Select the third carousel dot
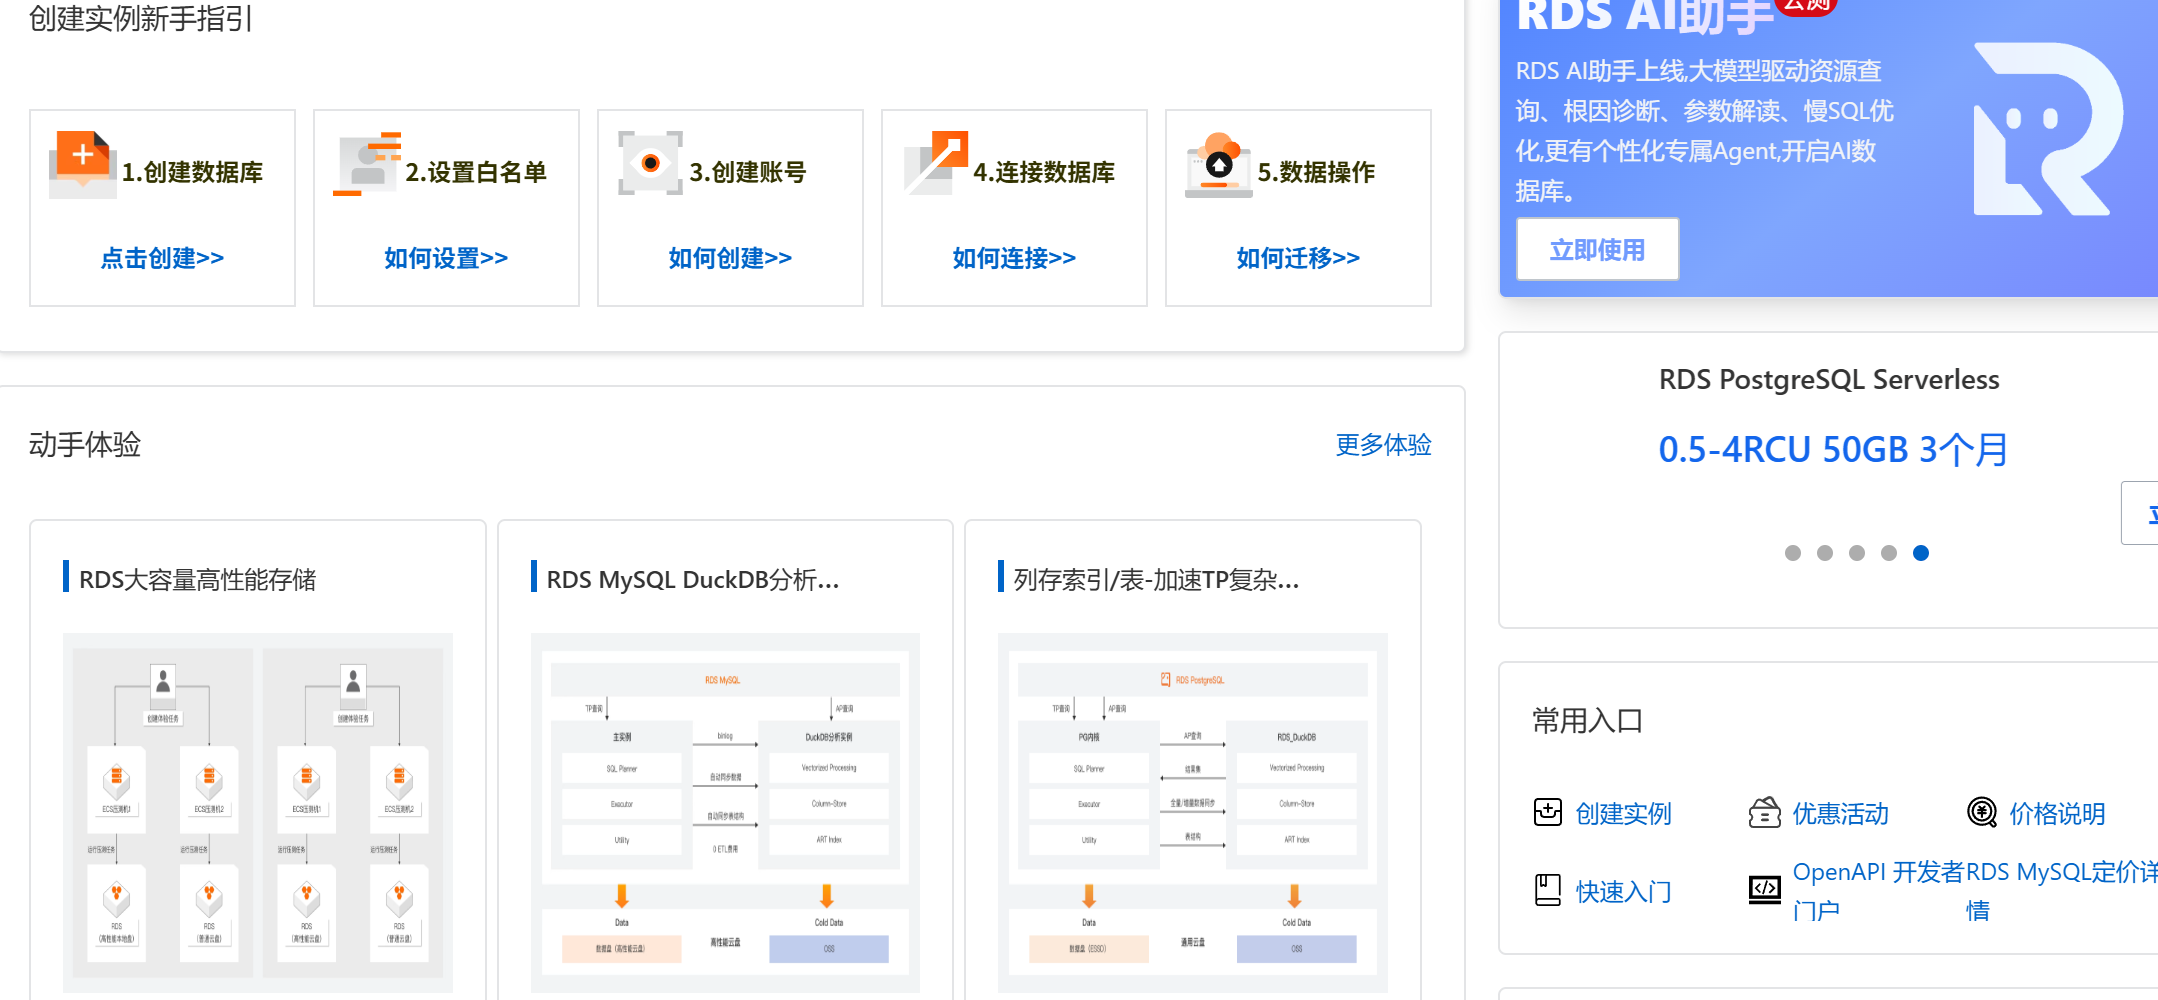The image size is (2158, 1000). click(1857, 553)
